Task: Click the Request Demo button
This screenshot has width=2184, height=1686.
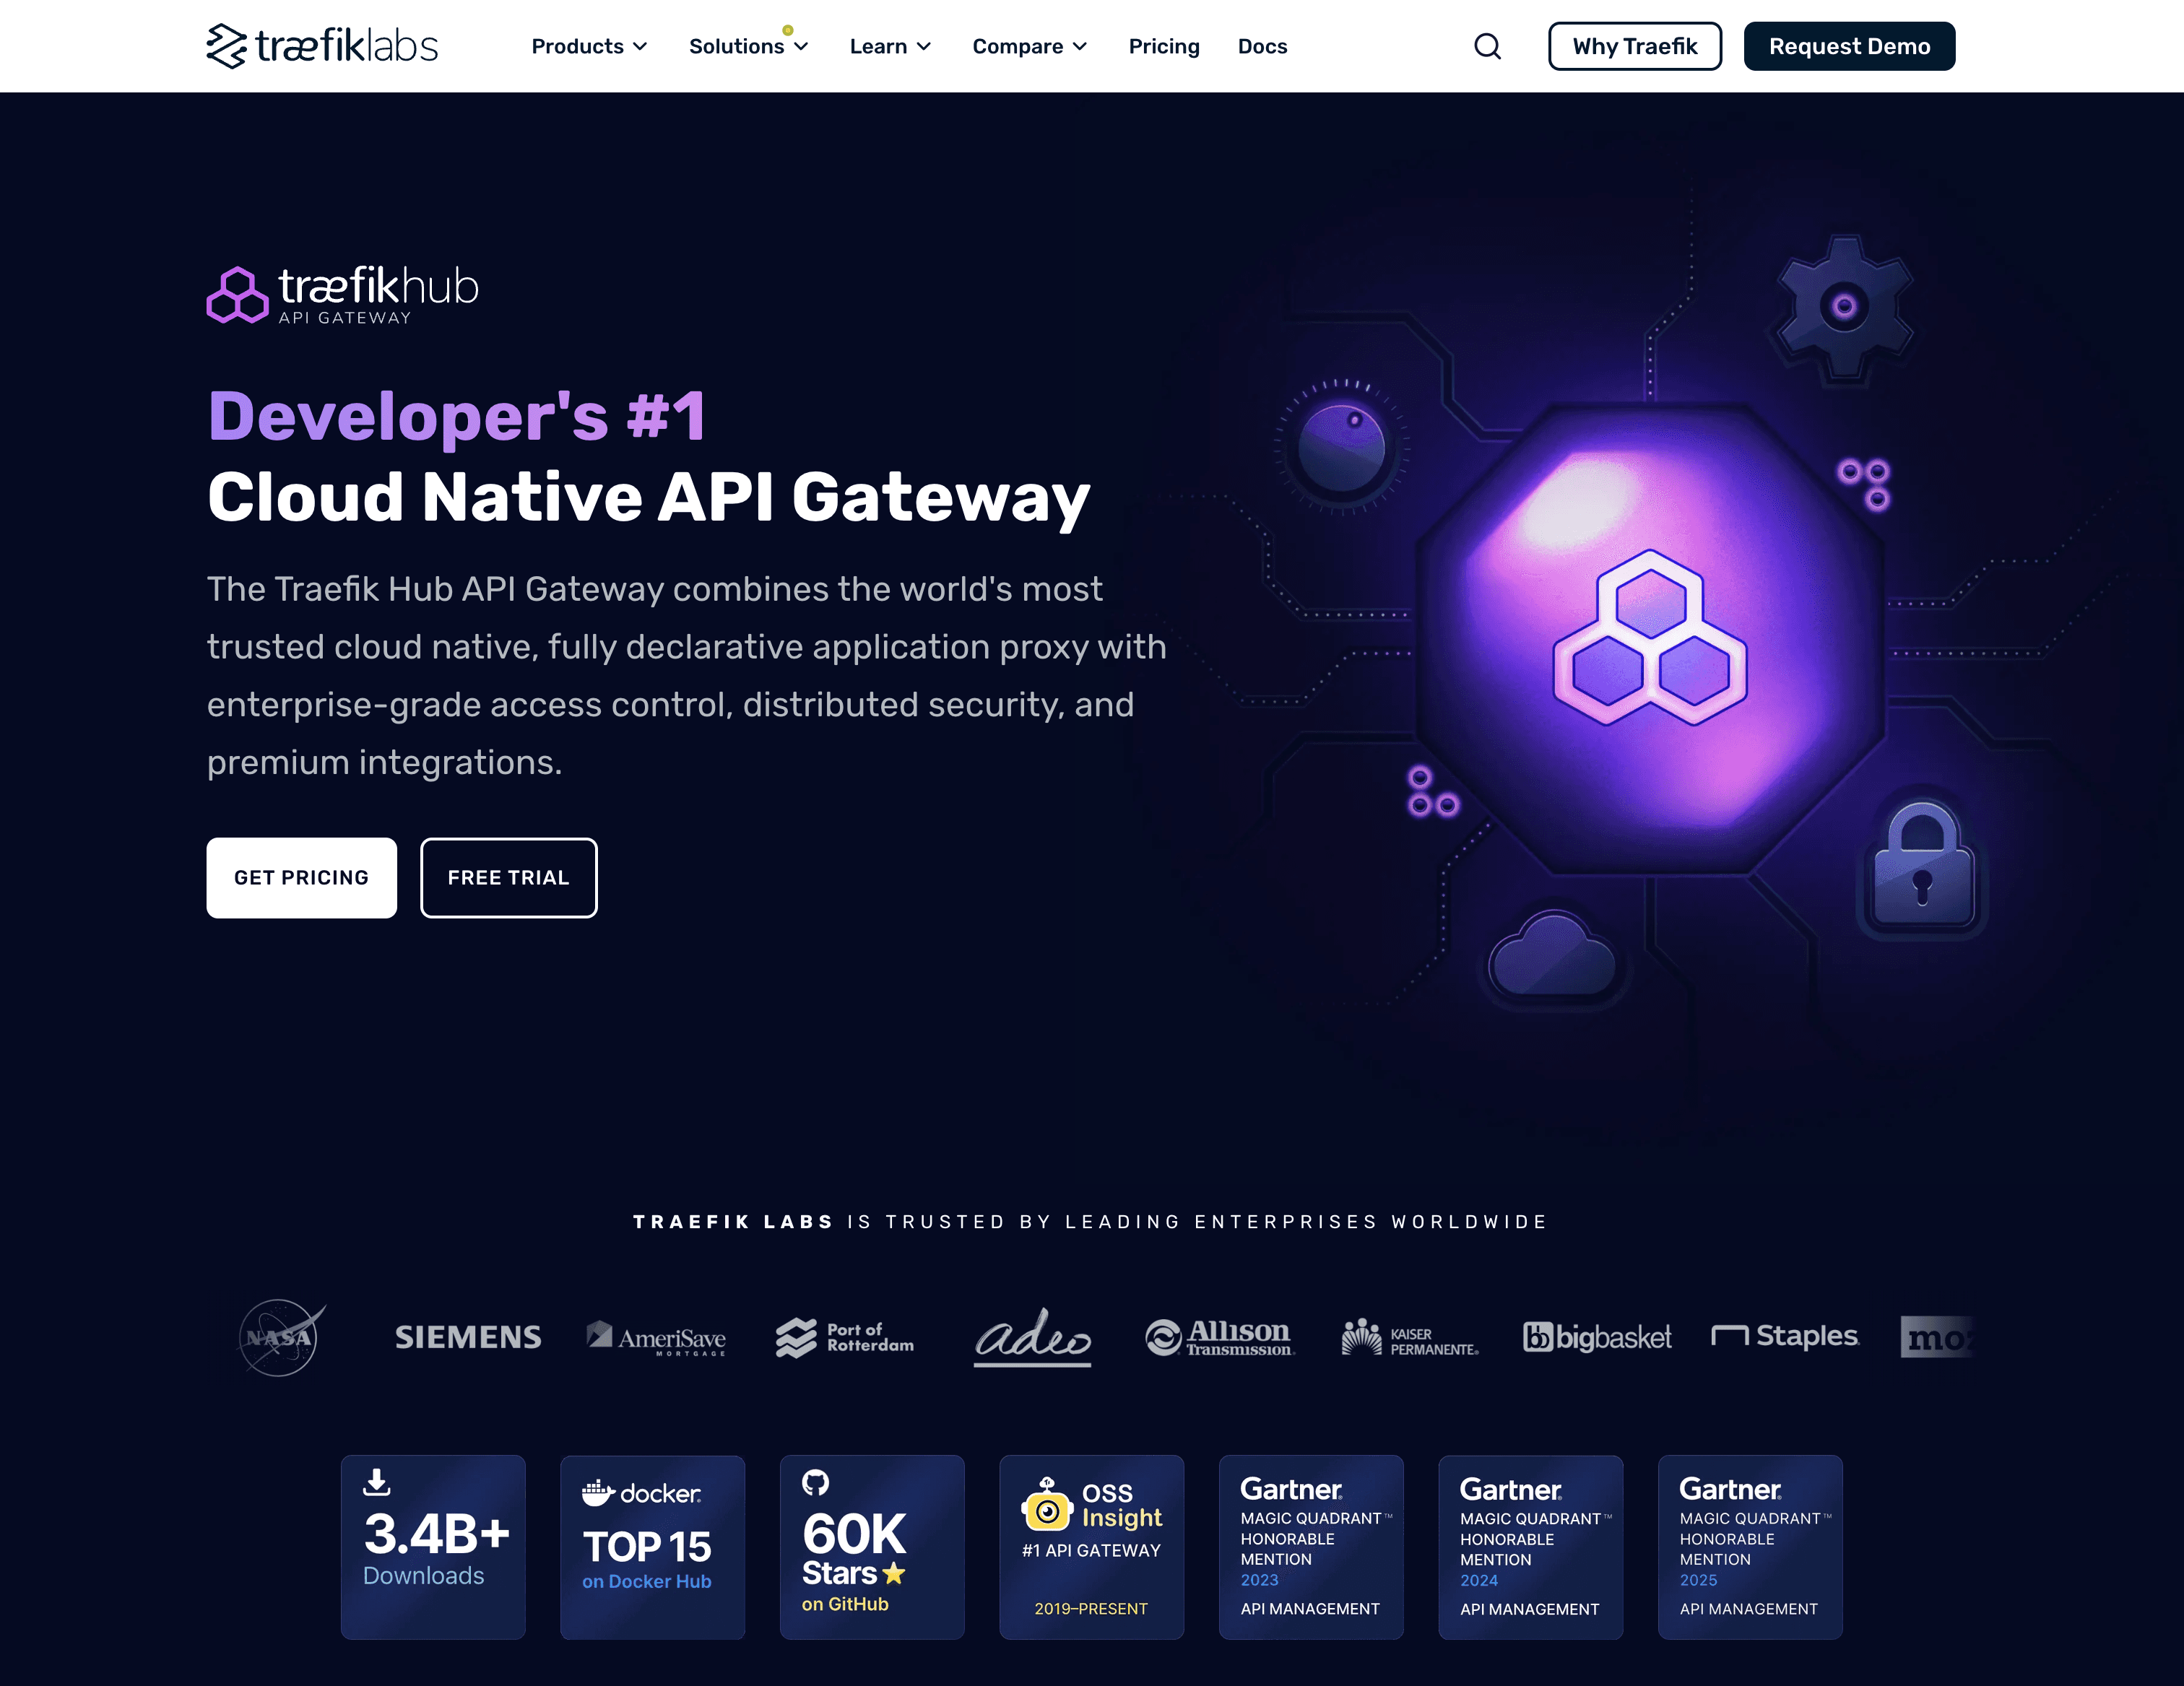Action: (x=1849, y=46)
